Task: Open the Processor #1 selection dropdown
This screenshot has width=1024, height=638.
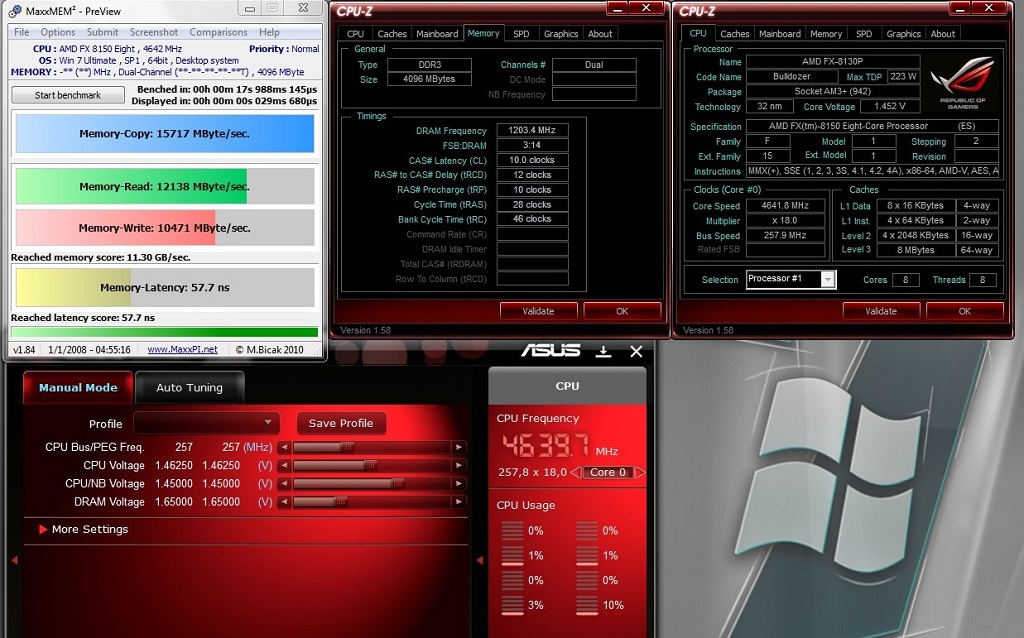Action: point(827,279)
